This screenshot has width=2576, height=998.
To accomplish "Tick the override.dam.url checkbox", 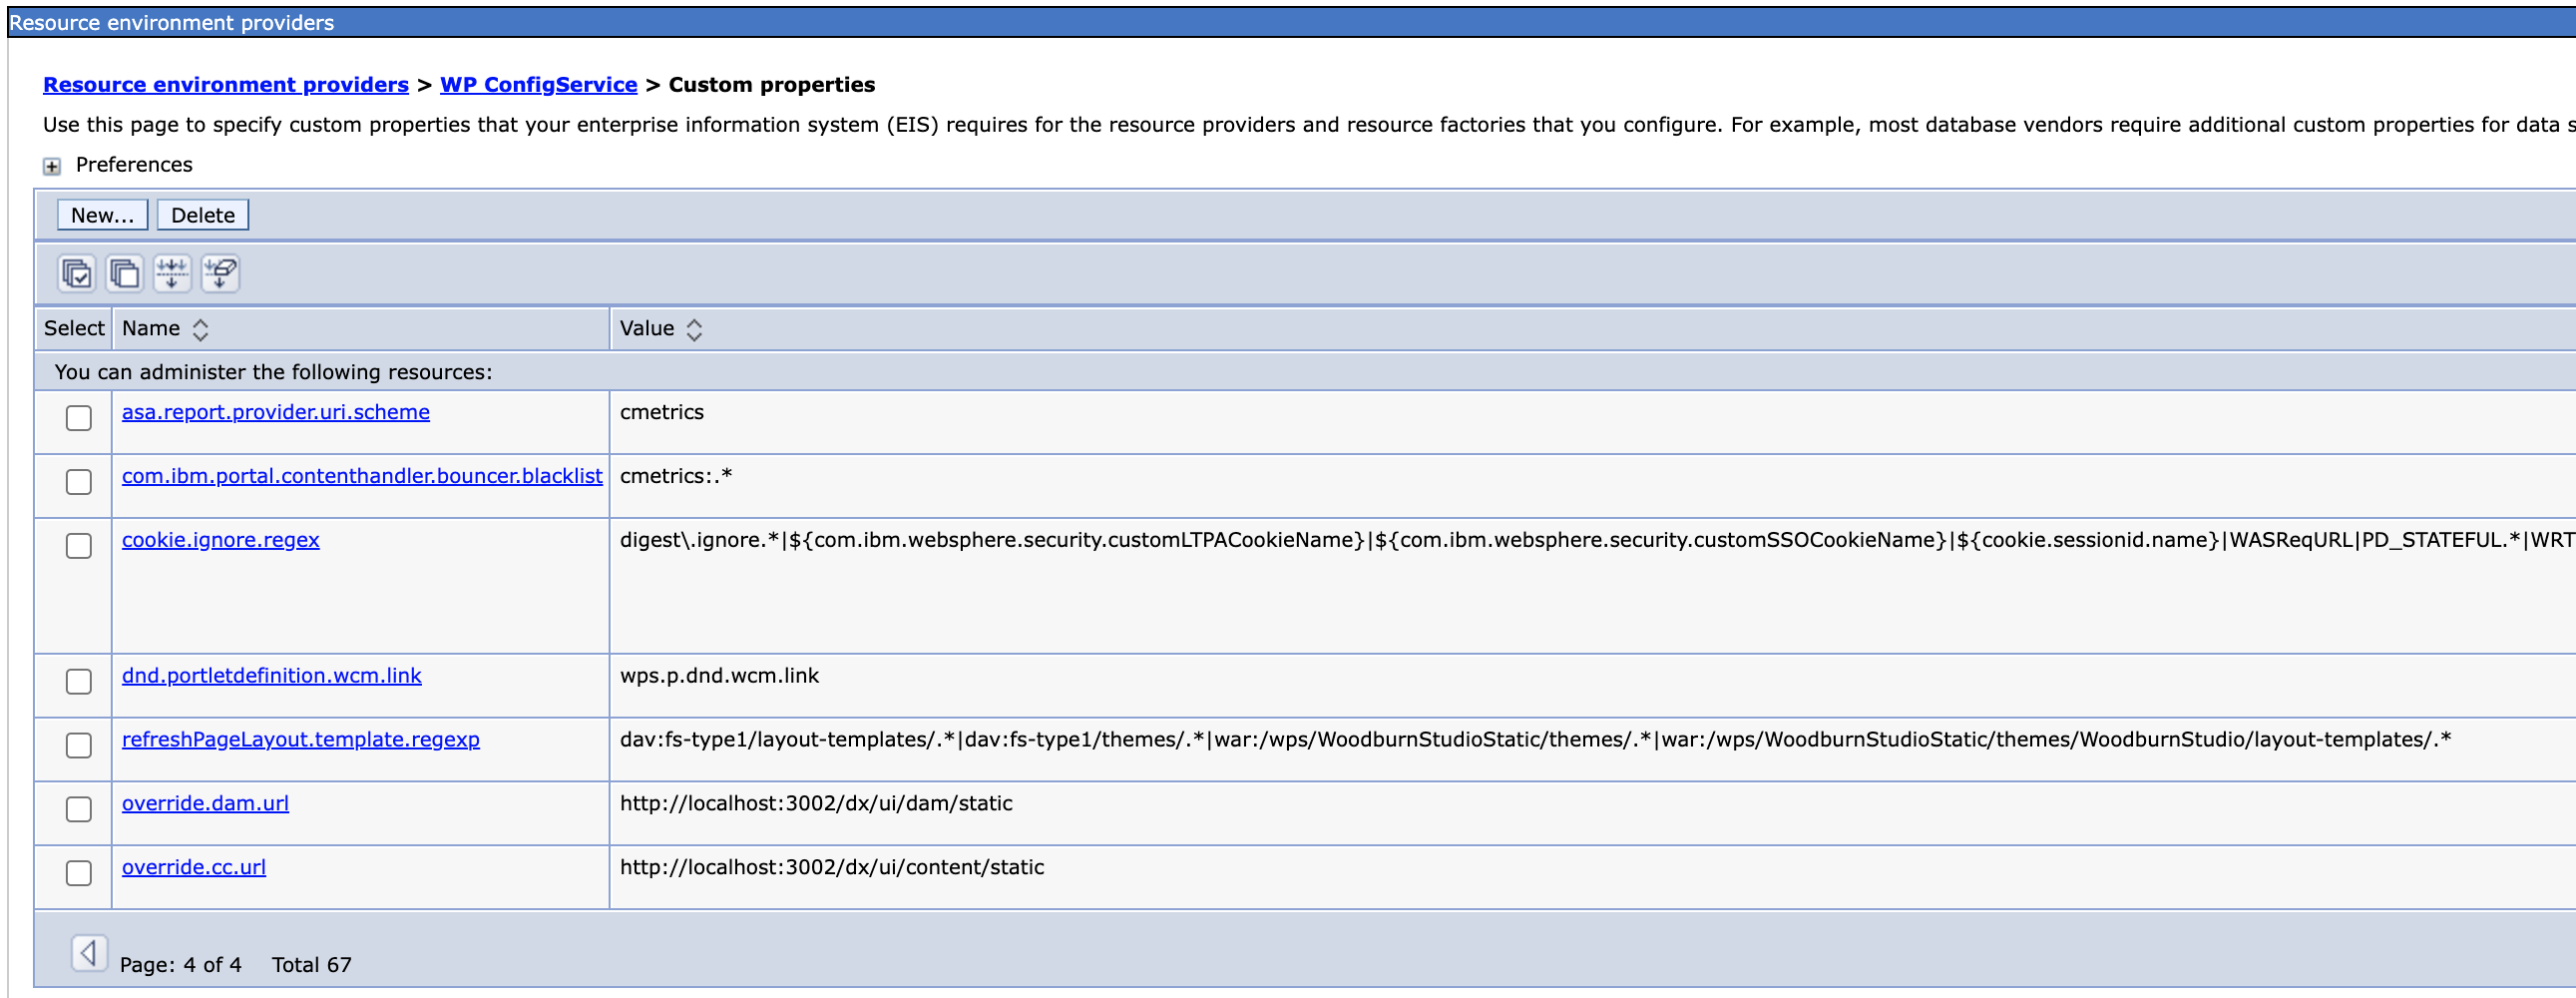I will pyautogui.click(x=79, y=809).
